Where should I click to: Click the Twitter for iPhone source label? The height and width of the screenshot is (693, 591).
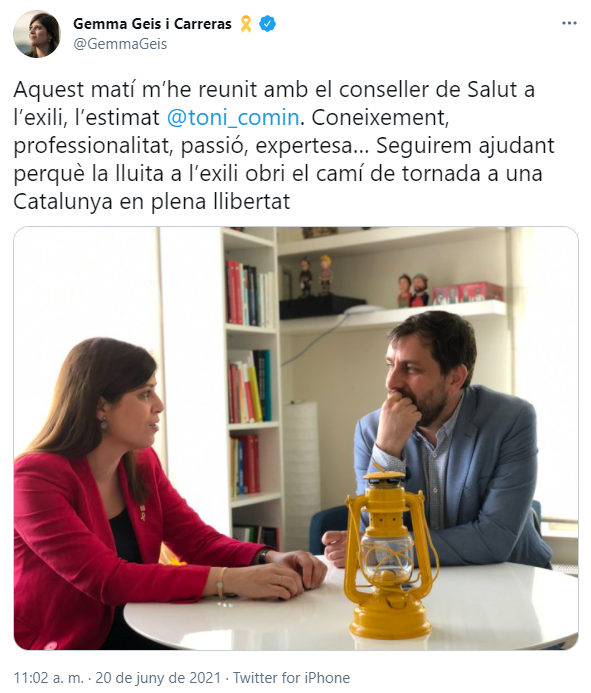click(291, 678)
